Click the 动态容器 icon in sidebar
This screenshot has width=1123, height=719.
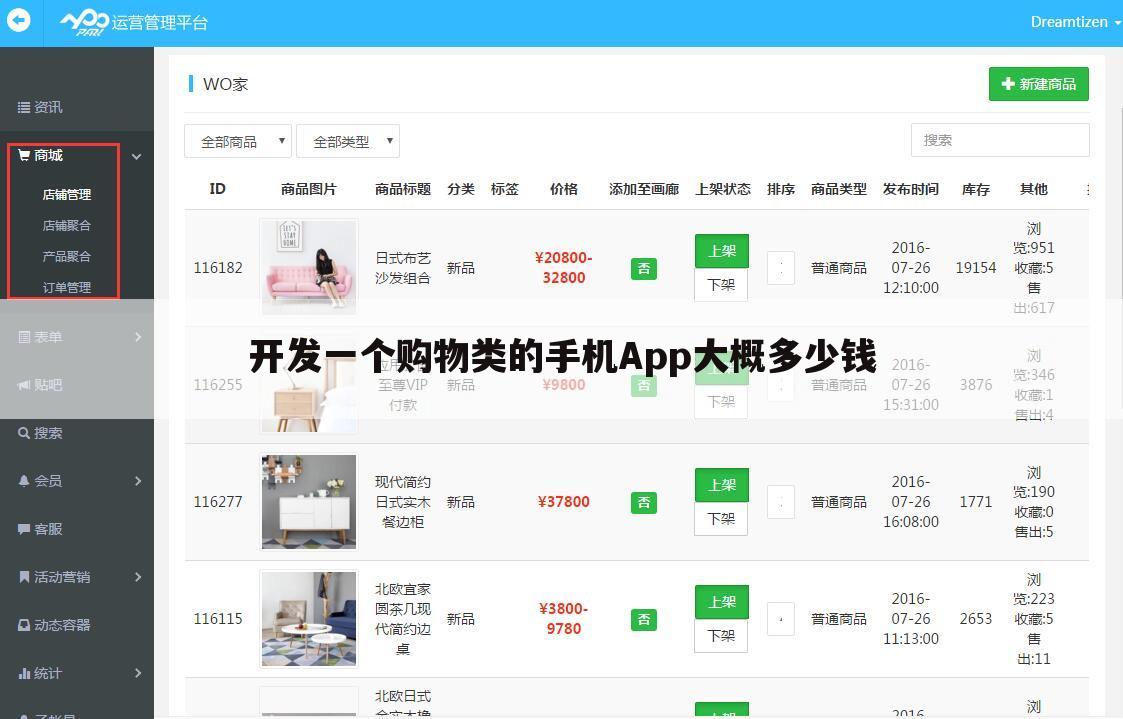point(24,624)
